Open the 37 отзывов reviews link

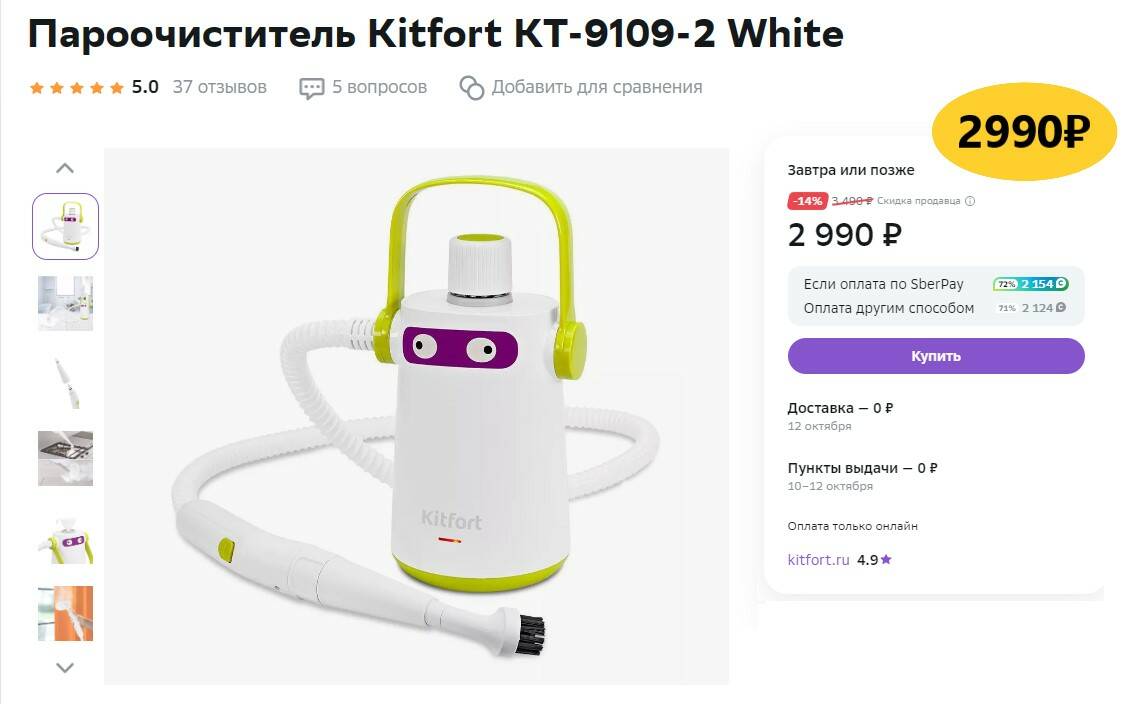[220, 87]
